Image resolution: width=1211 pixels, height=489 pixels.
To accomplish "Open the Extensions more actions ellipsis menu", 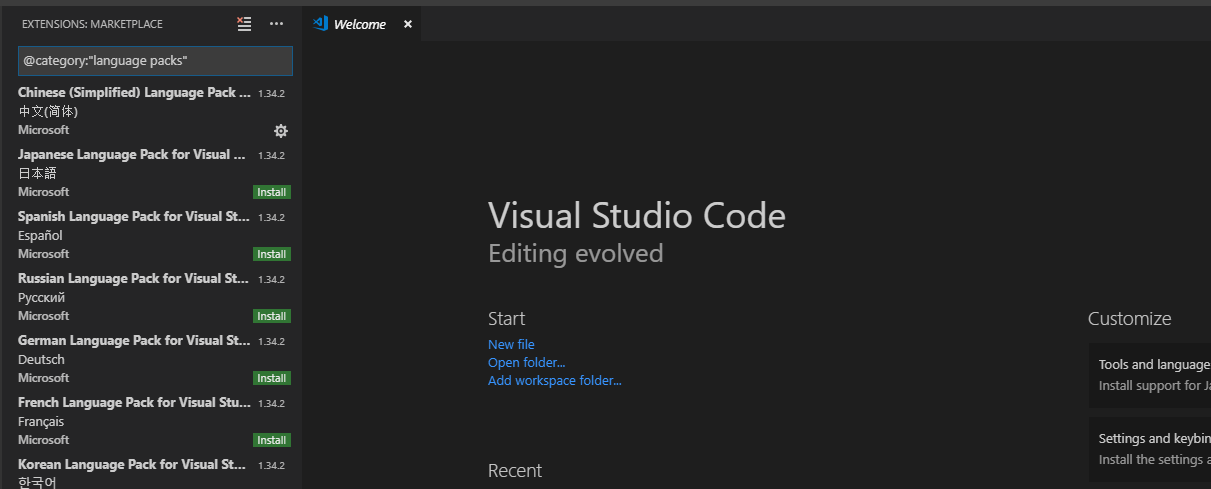I will coord(277,23).
